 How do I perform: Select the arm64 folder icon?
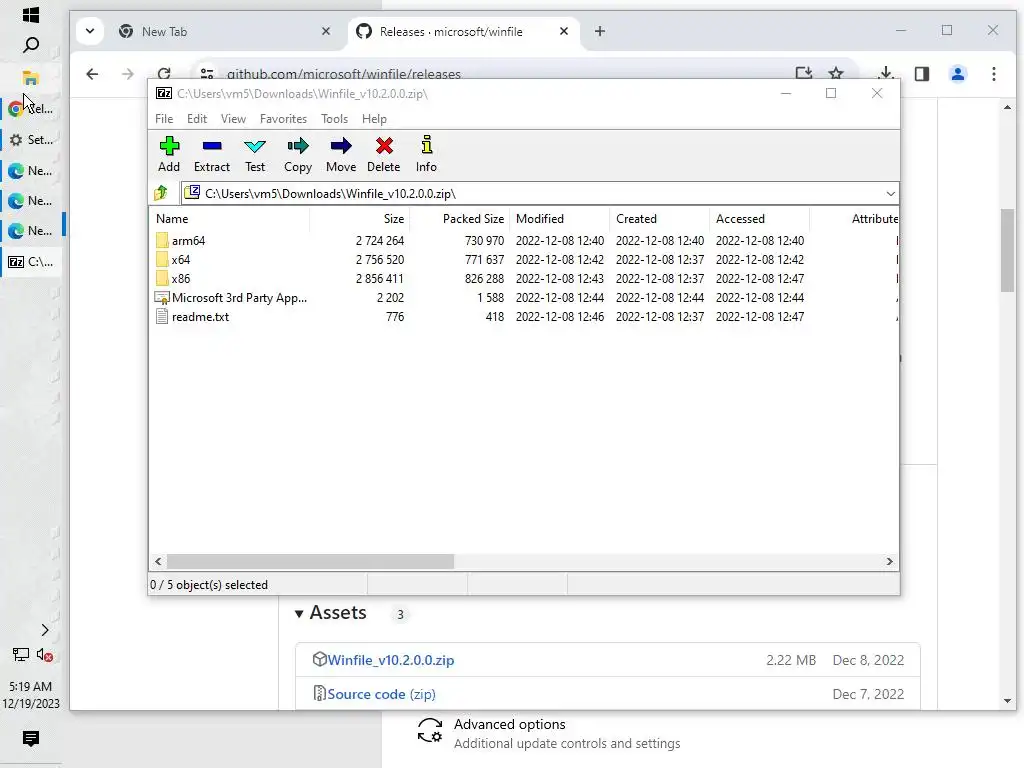(162, 240)
